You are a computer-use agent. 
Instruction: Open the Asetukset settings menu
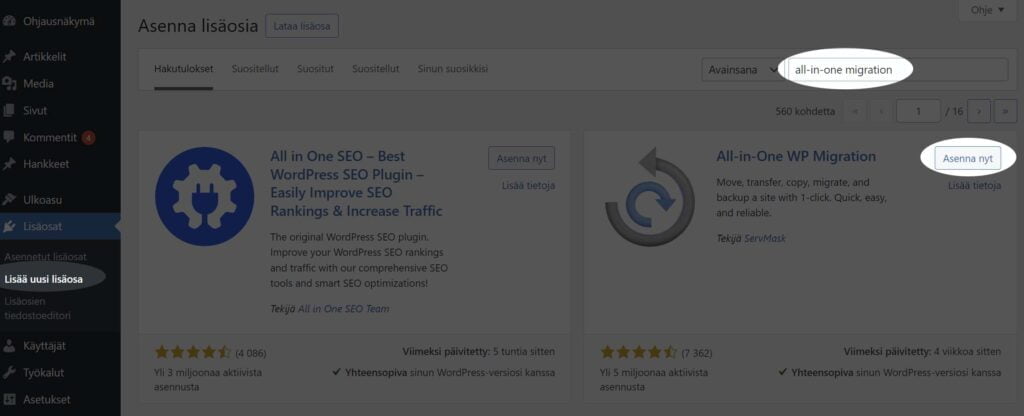click(38, 399)
